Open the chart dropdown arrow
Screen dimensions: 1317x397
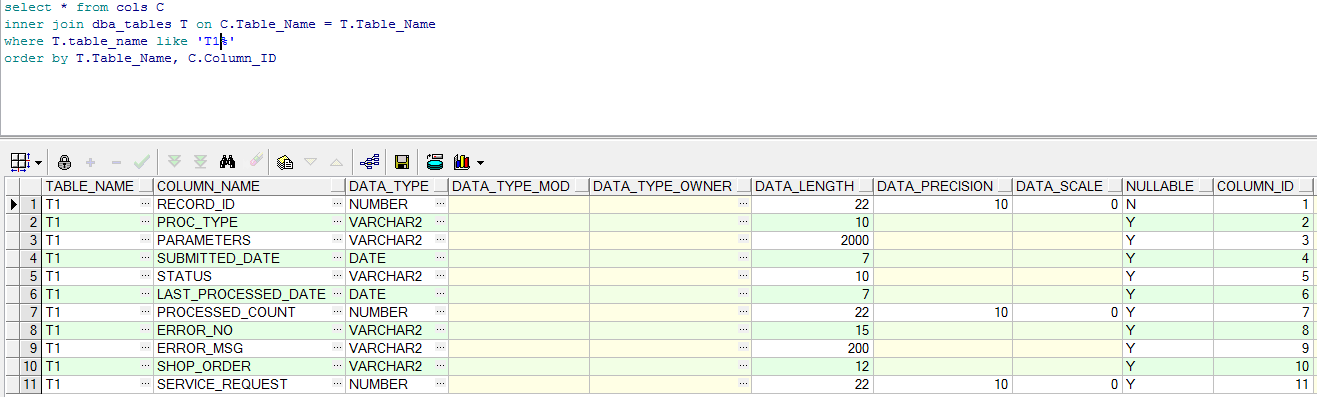click(x=481, y=162)
